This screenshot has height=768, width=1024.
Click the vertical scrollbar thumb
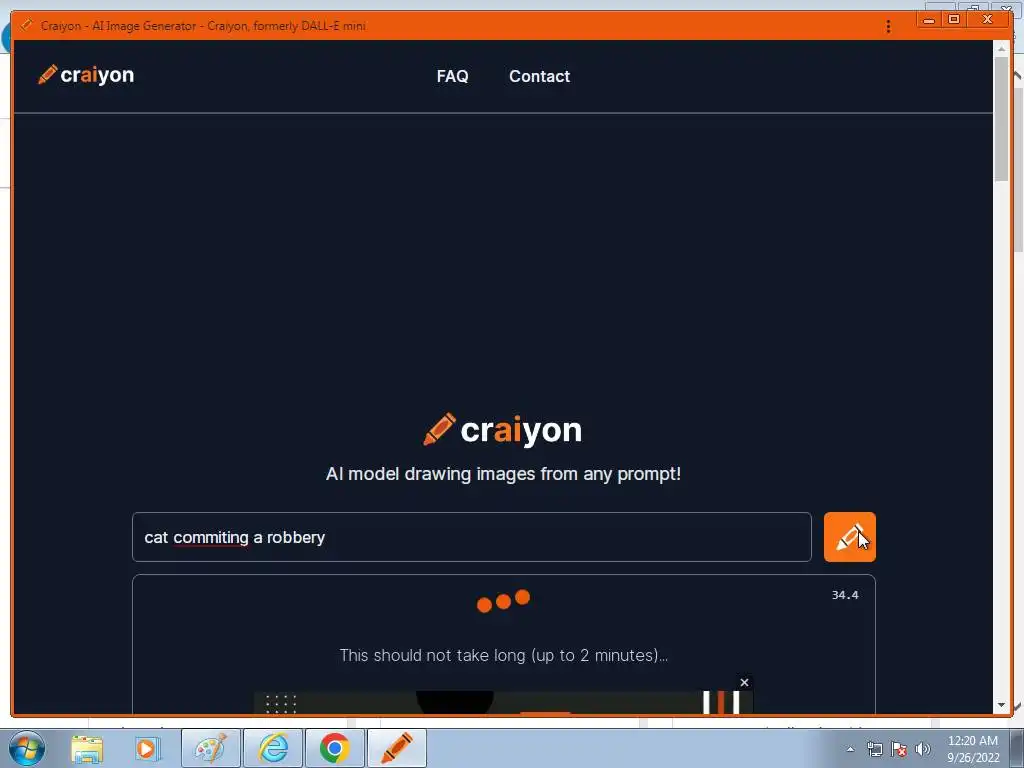[1001, 119]
